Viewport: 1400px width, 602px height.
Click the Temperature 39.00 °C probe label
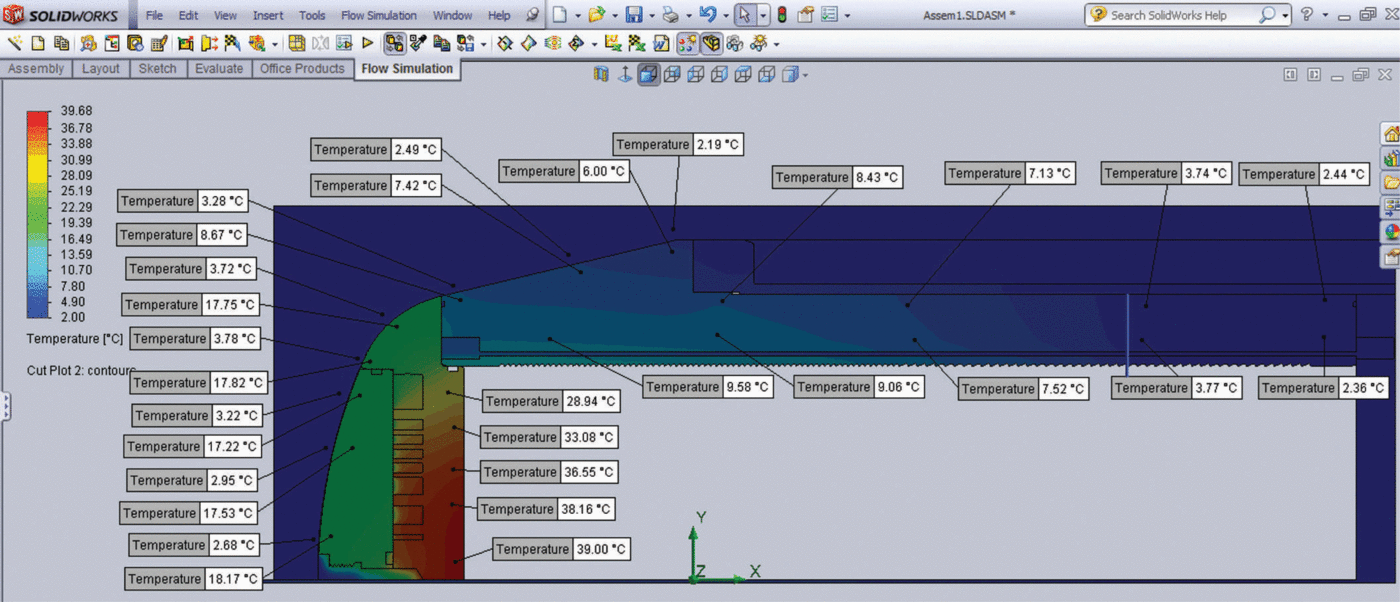(x=561, y=549)
